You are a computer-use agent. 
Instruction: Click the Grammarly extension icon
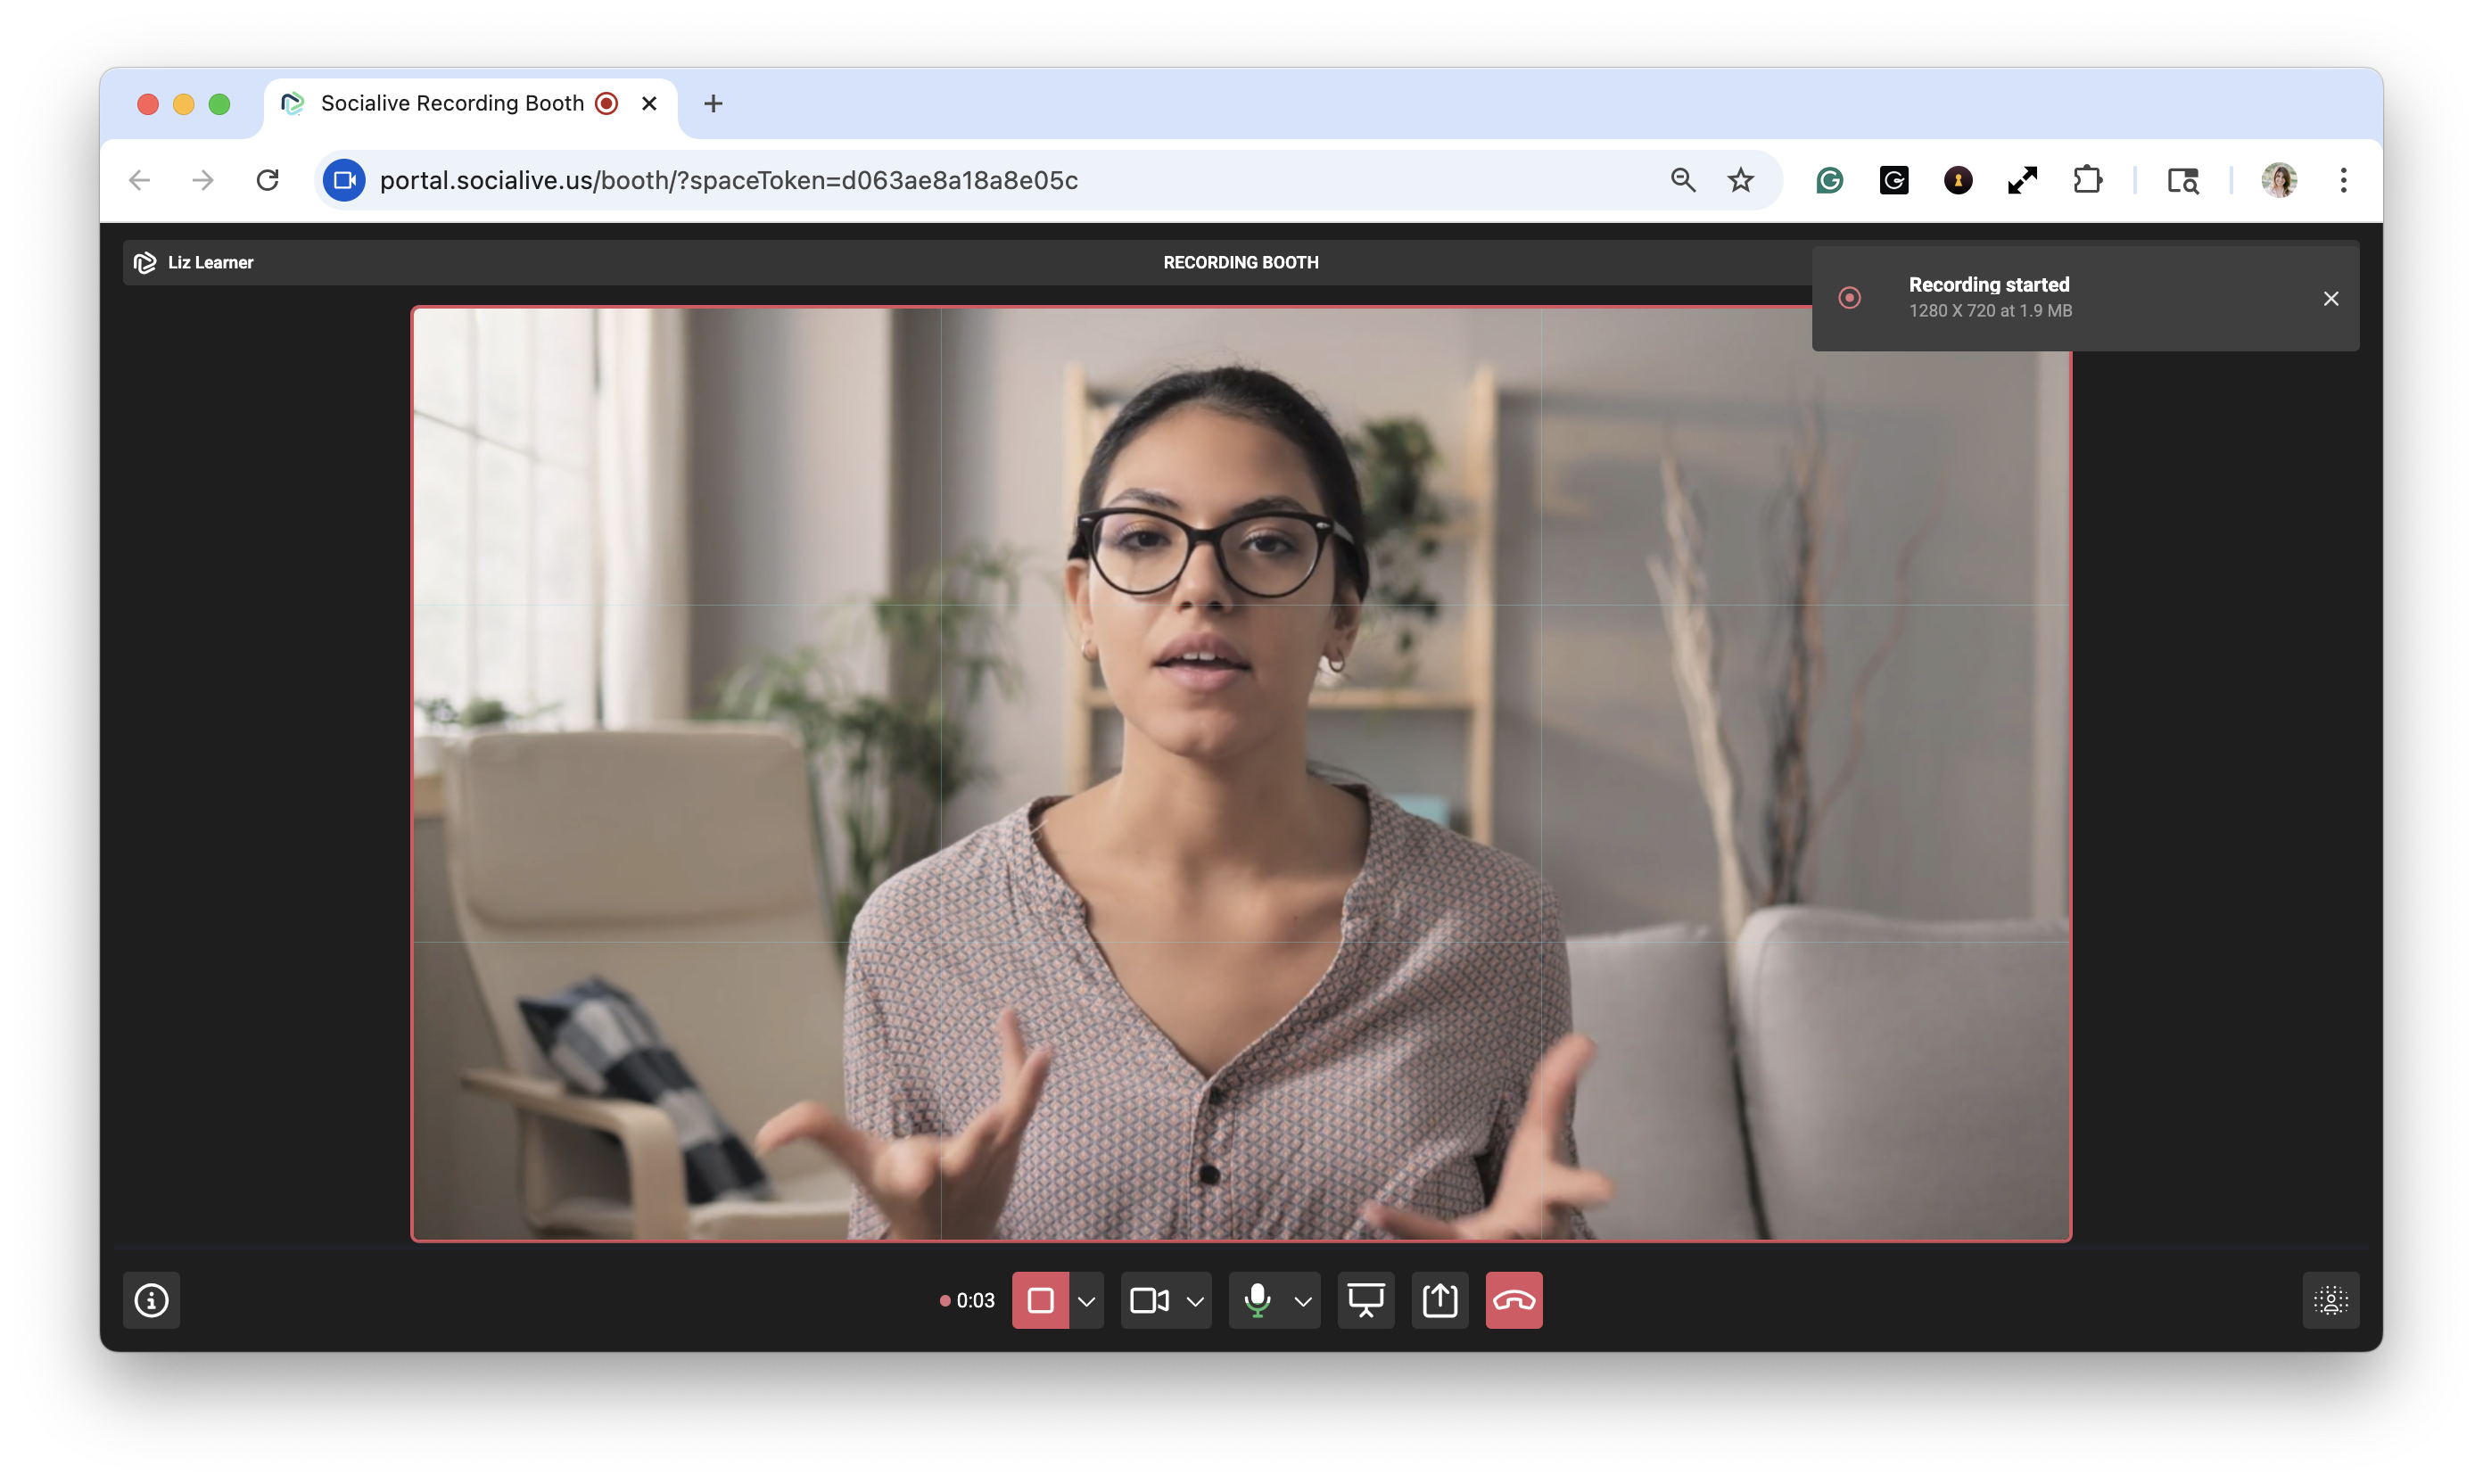(x=1830, y=180)
